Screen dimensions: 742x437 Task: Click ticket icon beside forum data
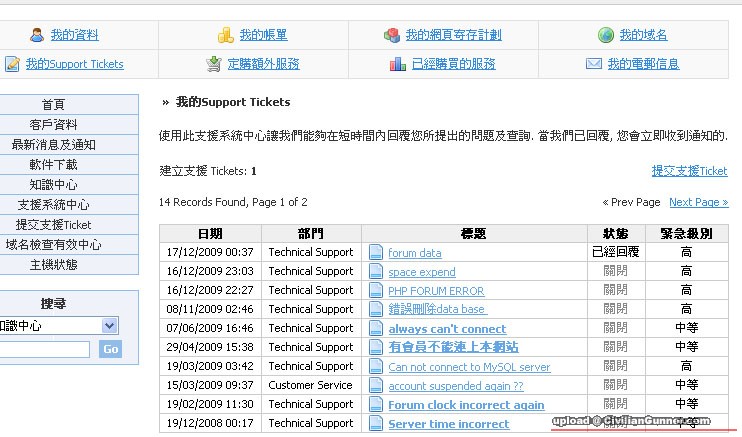376,252
